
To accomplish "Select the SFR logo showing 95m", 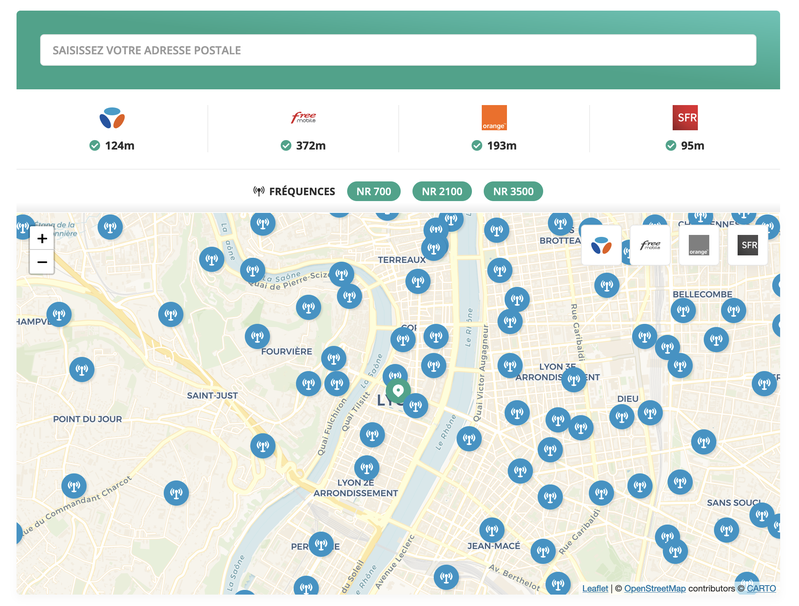I will click(685, 118).
